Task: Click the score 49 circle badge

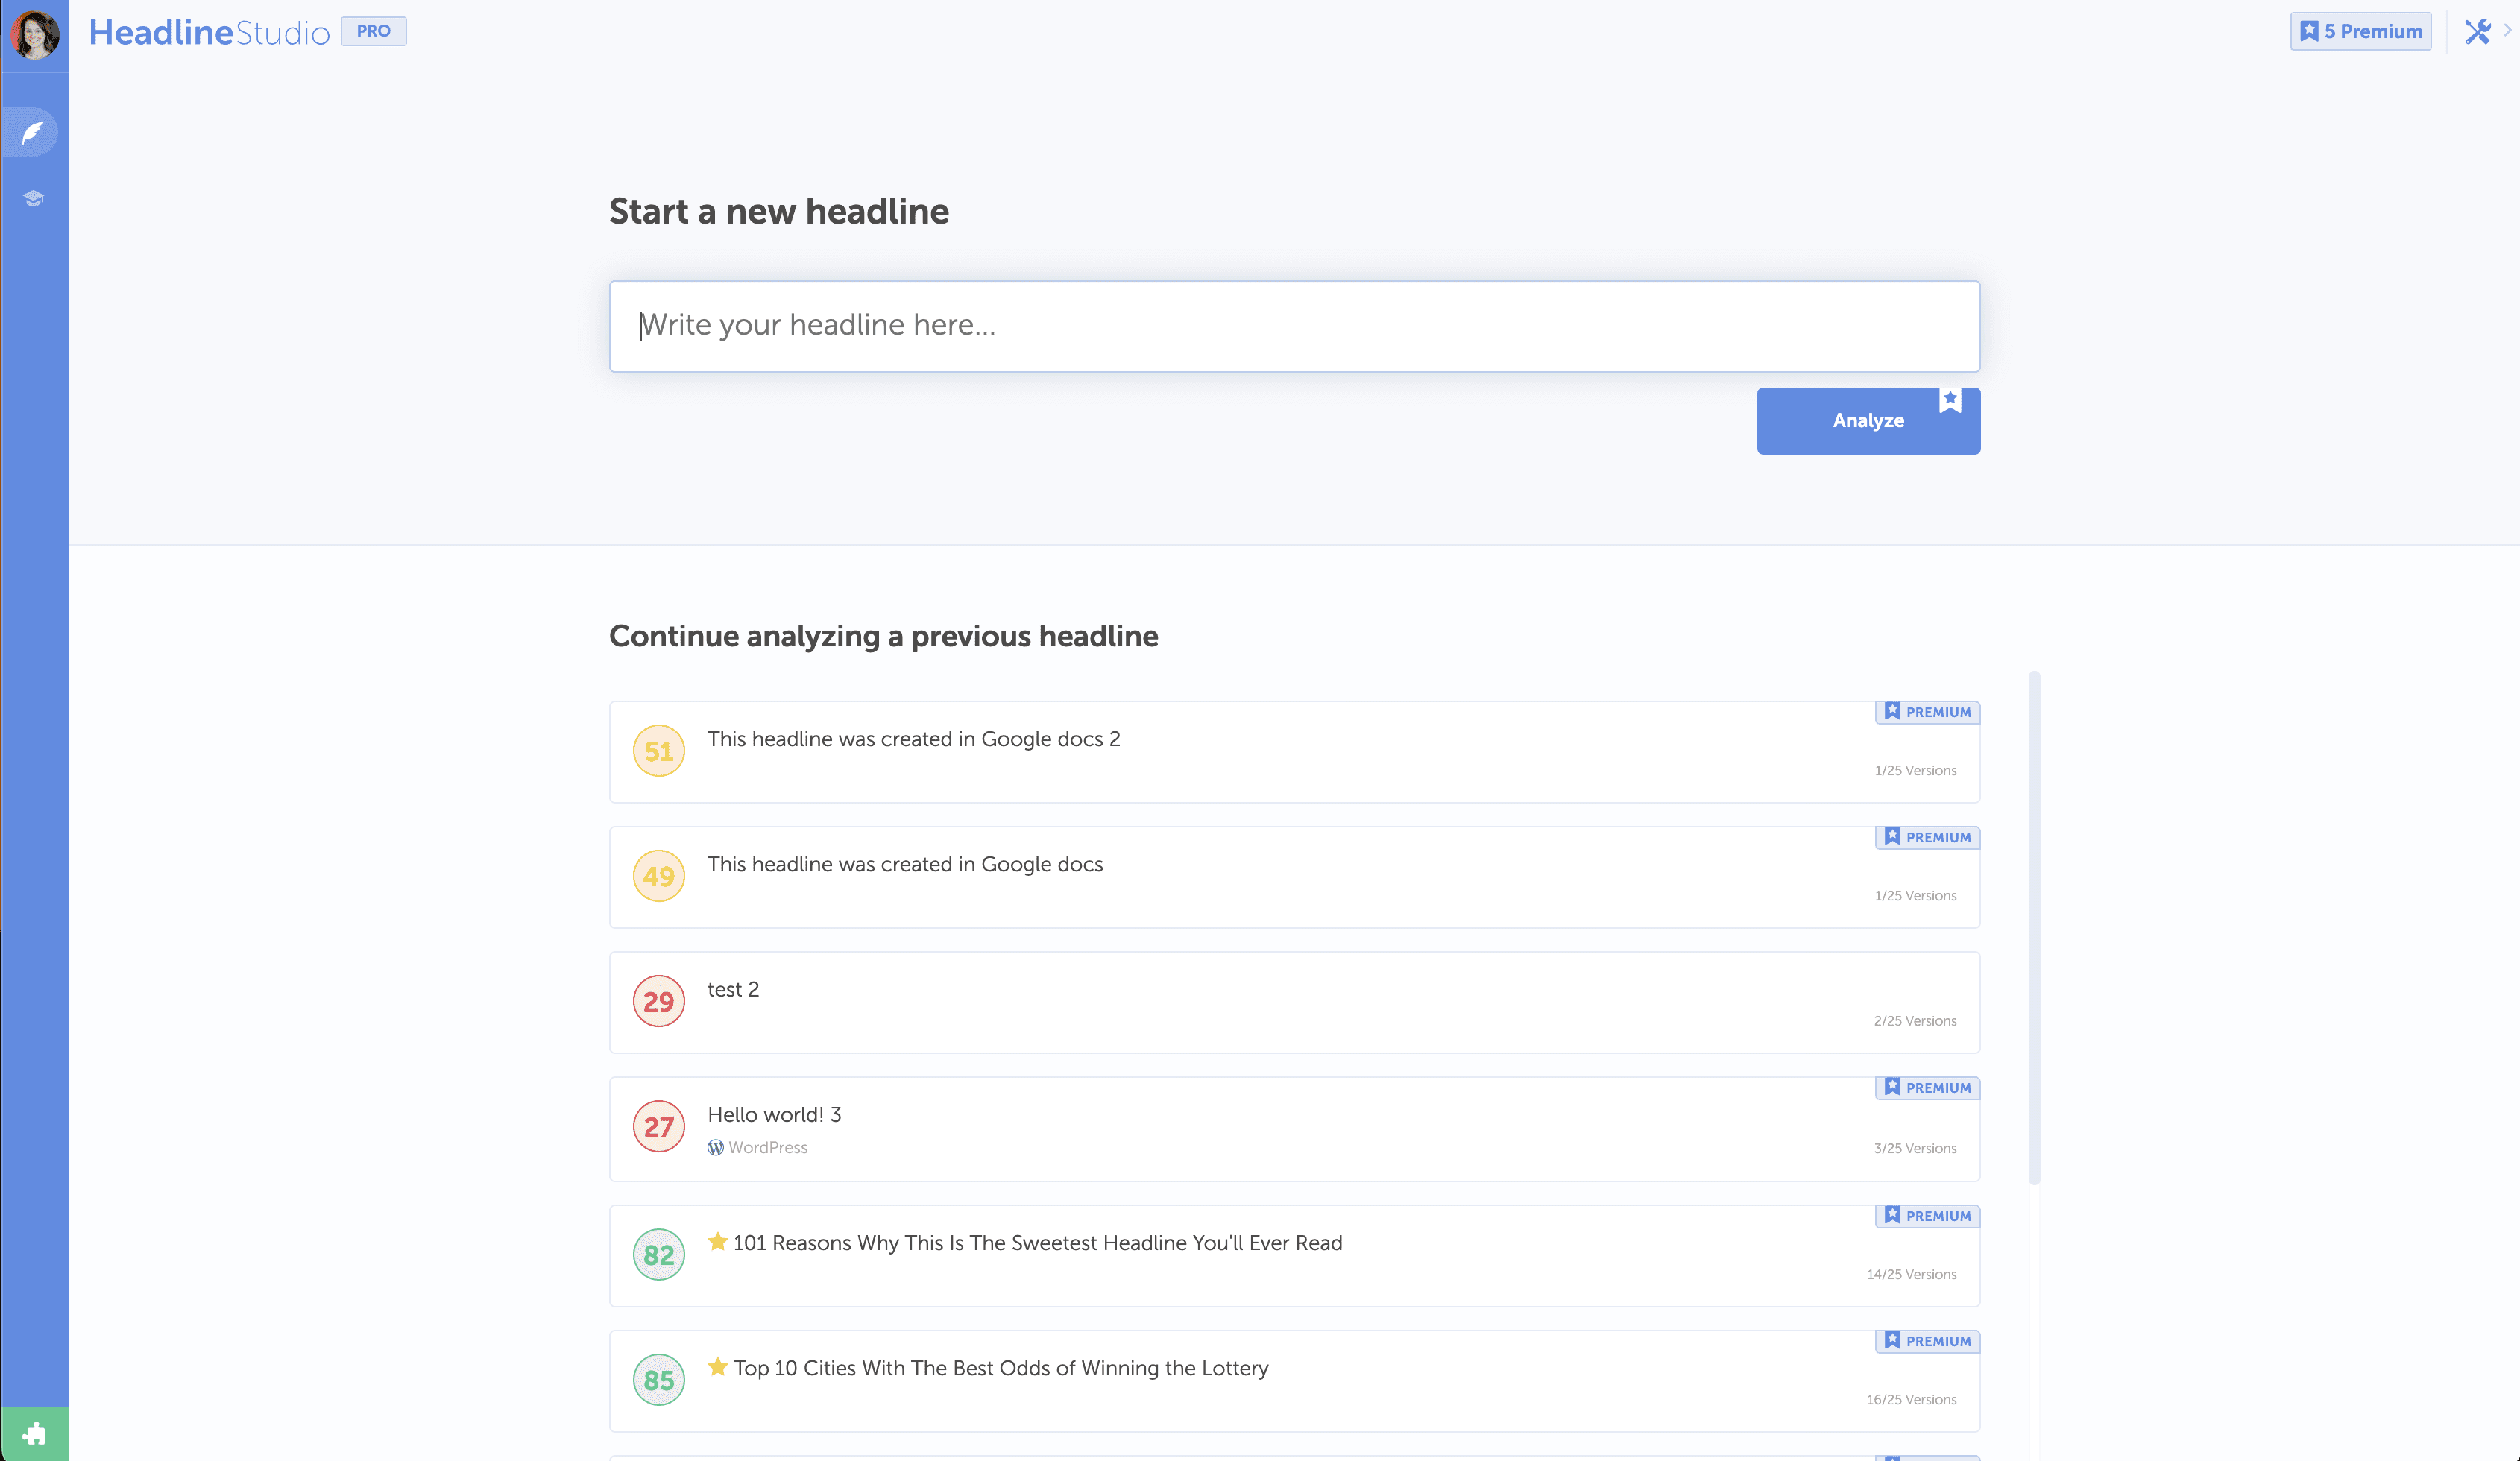Action: coord(658,876)
